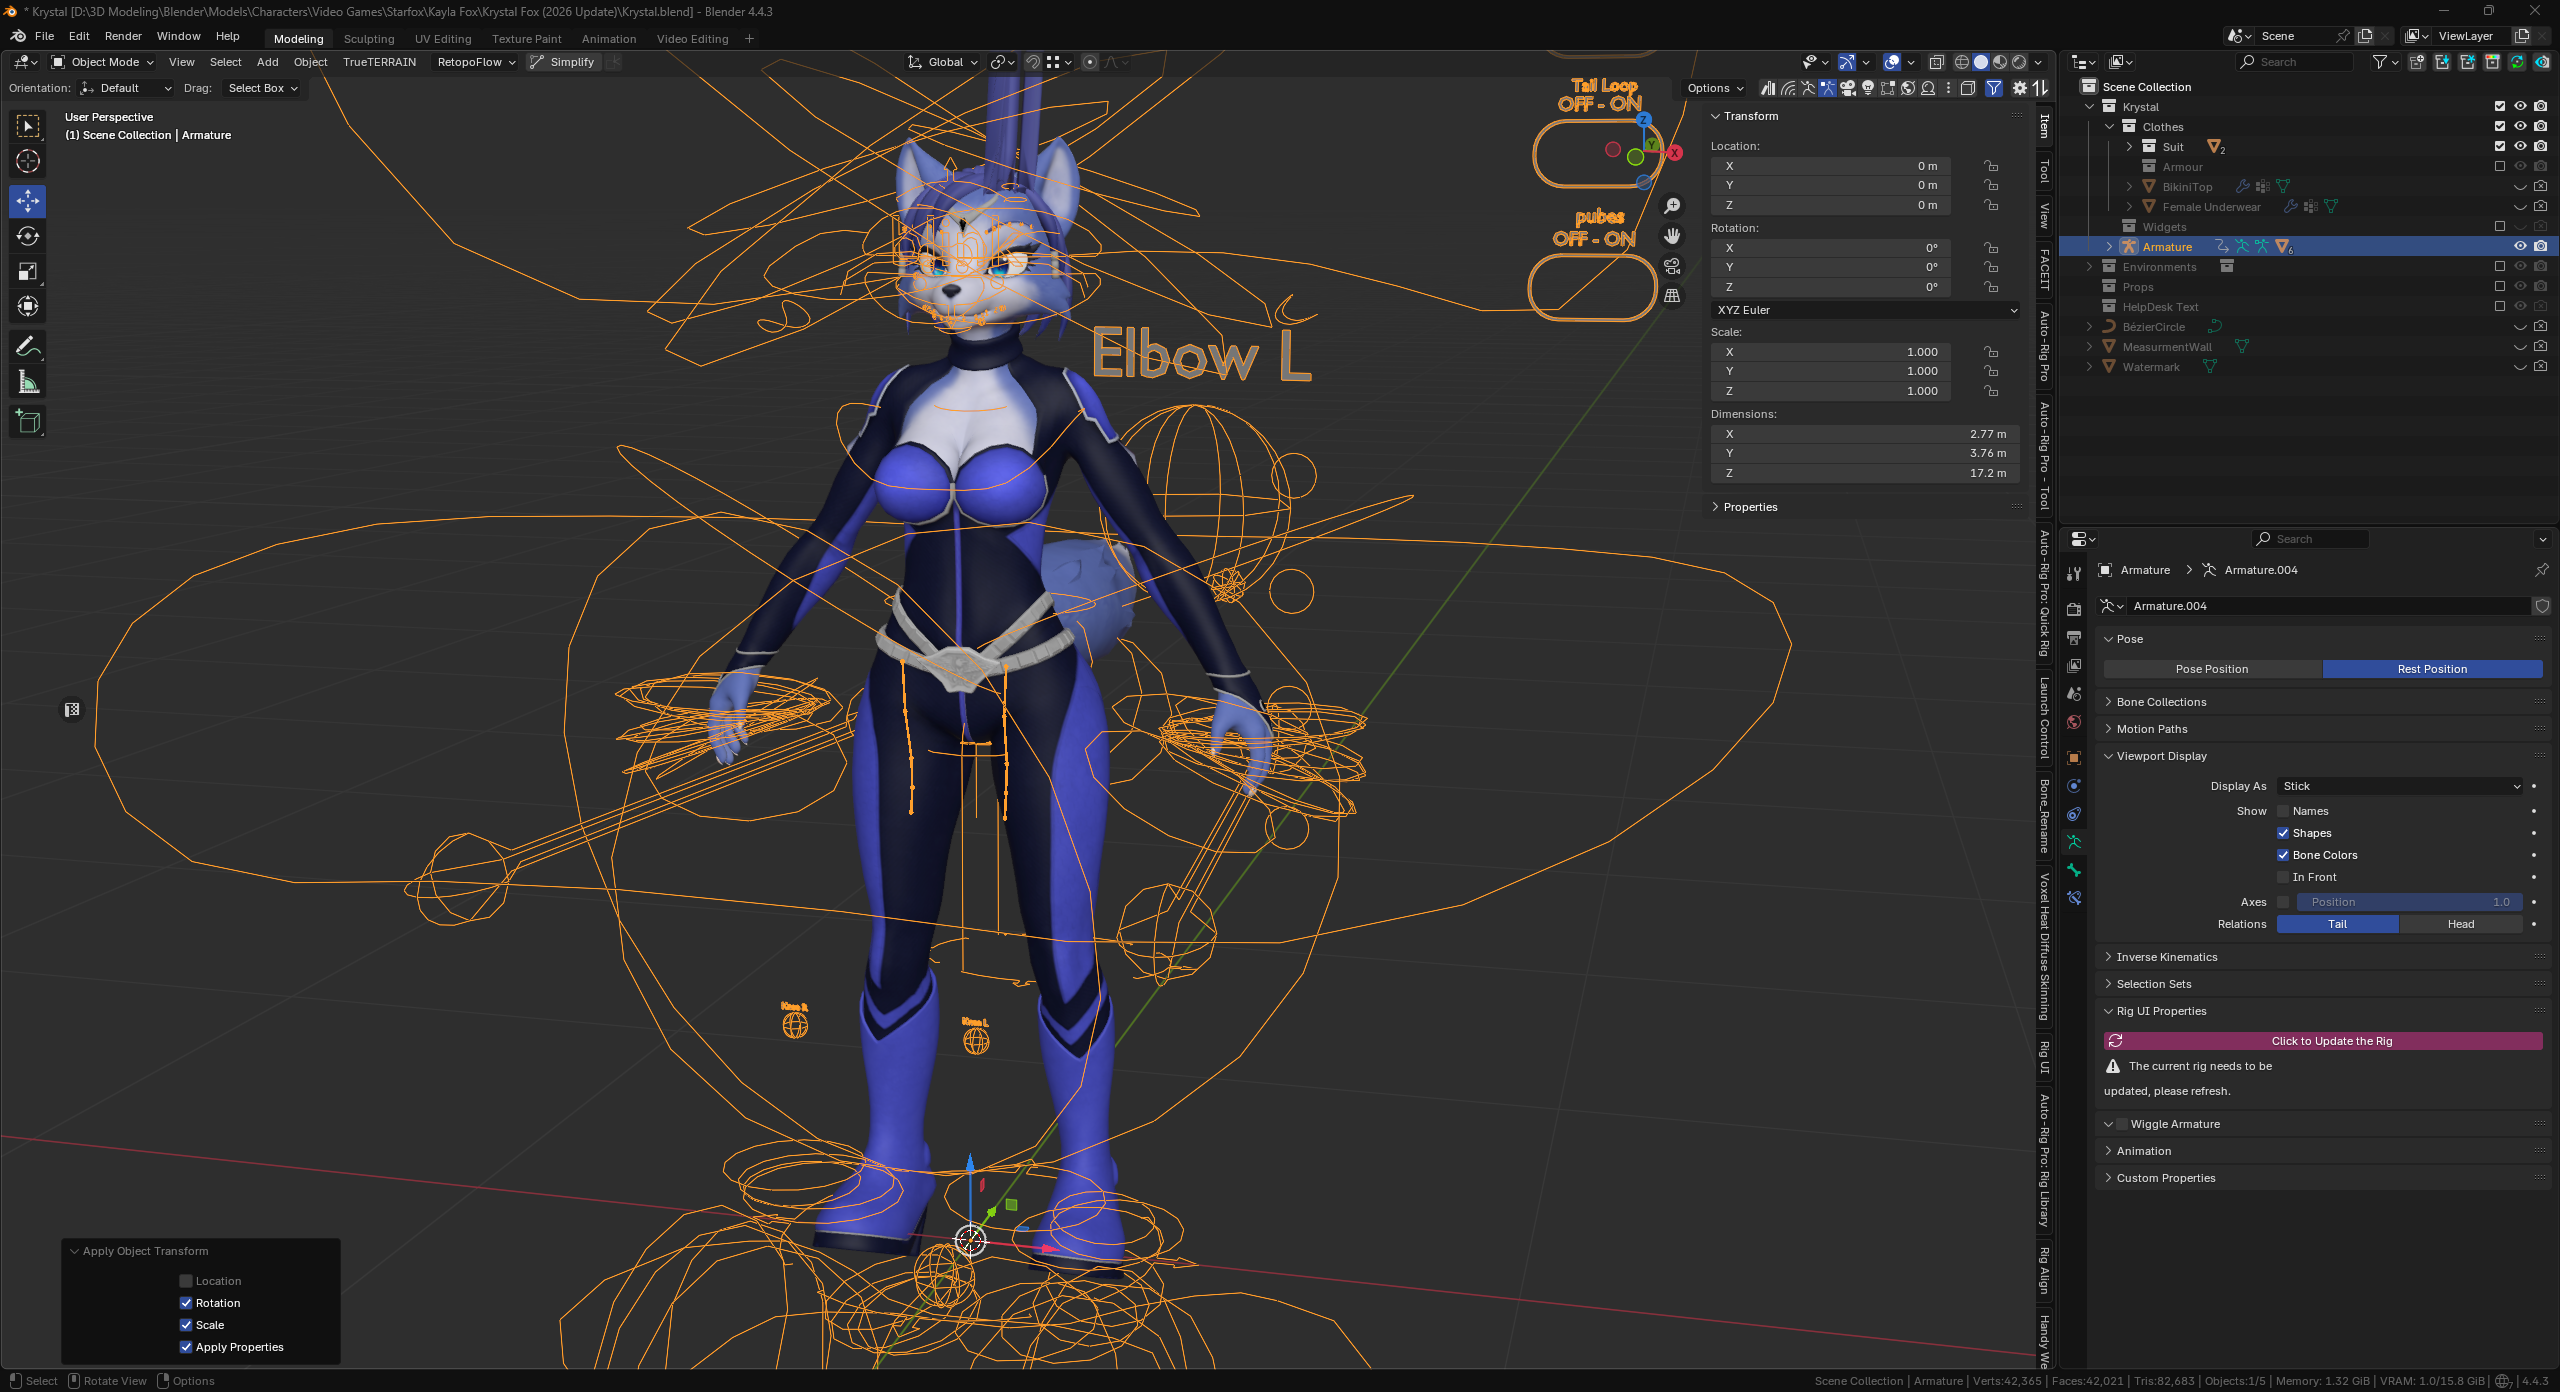Image resolution: width=2560 pixels, height=1392 pixels.
Task: Toggle camera view with the camera icon
Action: point(1672,266)
